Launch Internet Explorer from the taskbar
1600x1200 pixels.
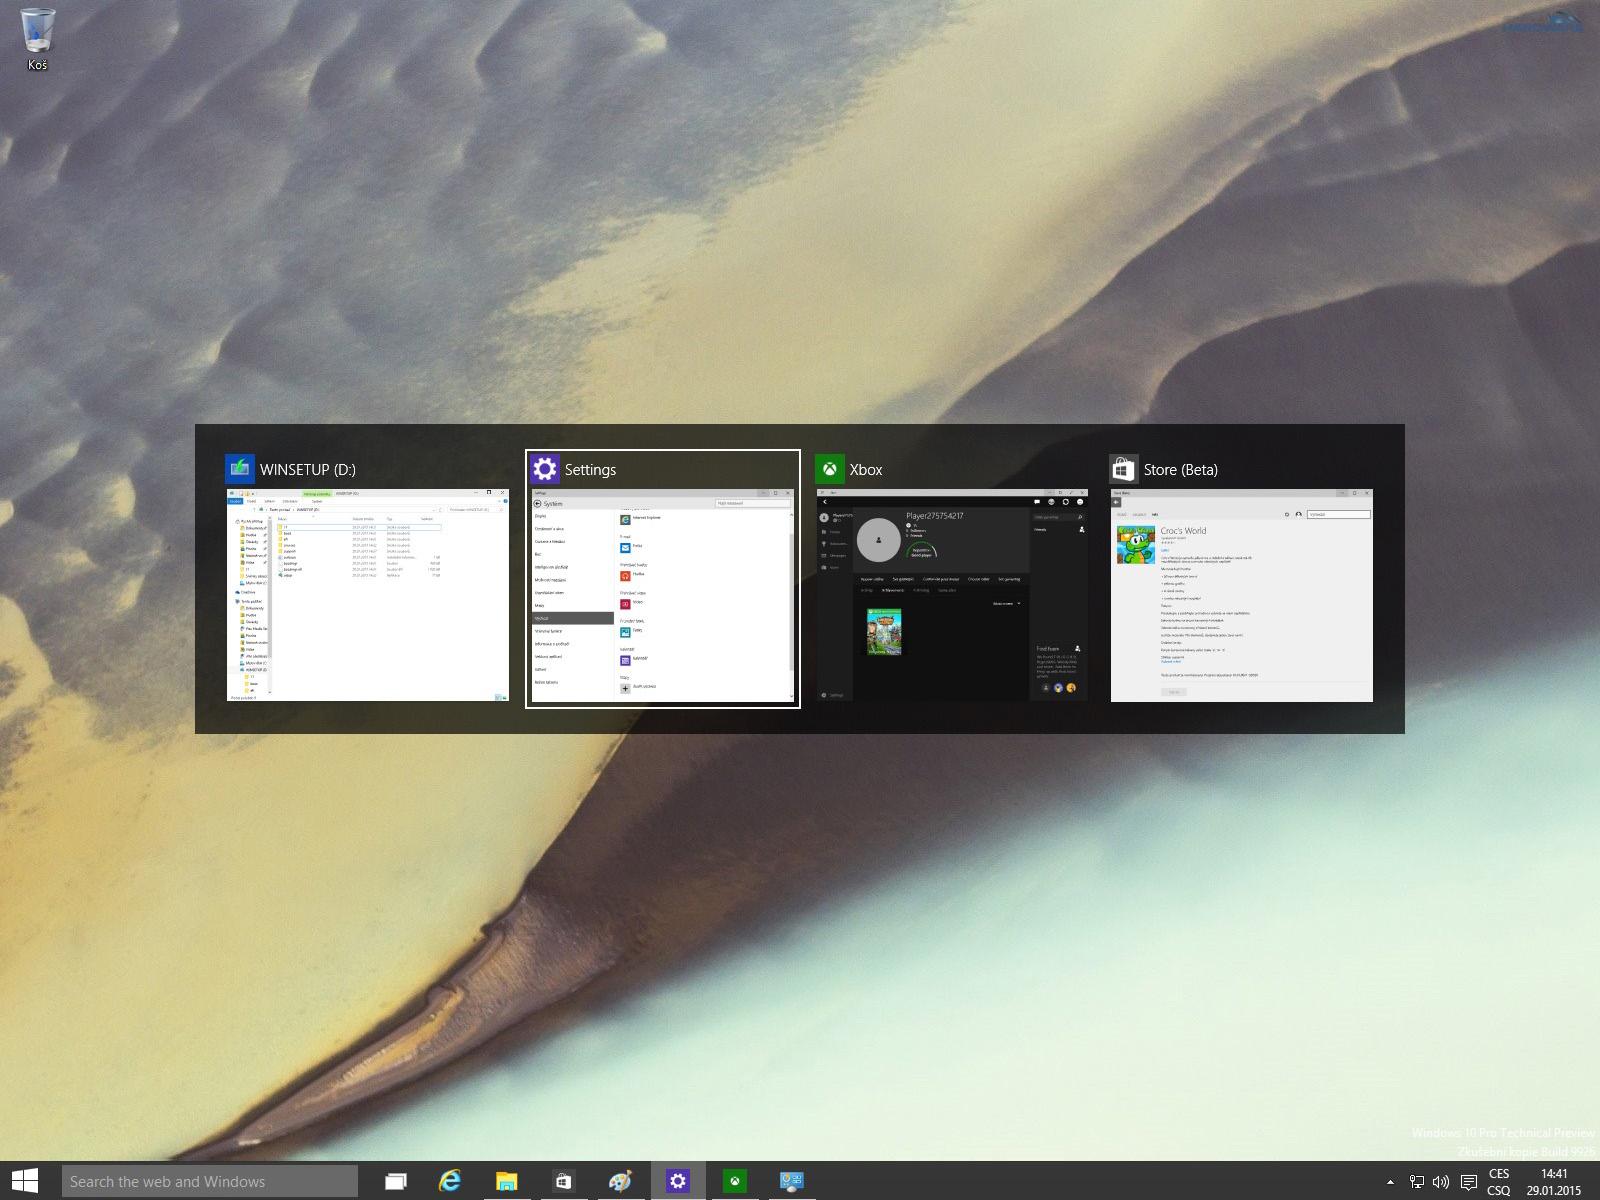[x=450, y=1181]
